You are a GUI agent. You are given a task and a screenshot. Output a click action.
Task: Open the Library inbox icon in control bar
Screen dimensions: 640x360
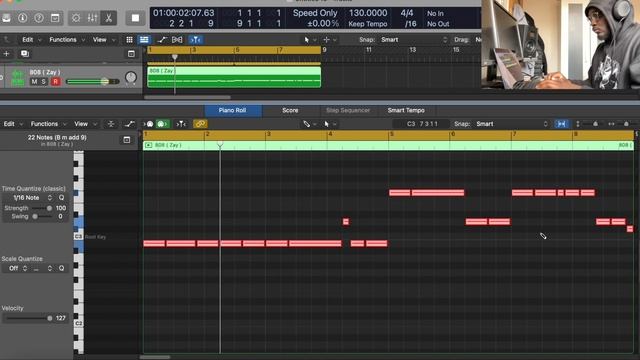coord(6,18)
